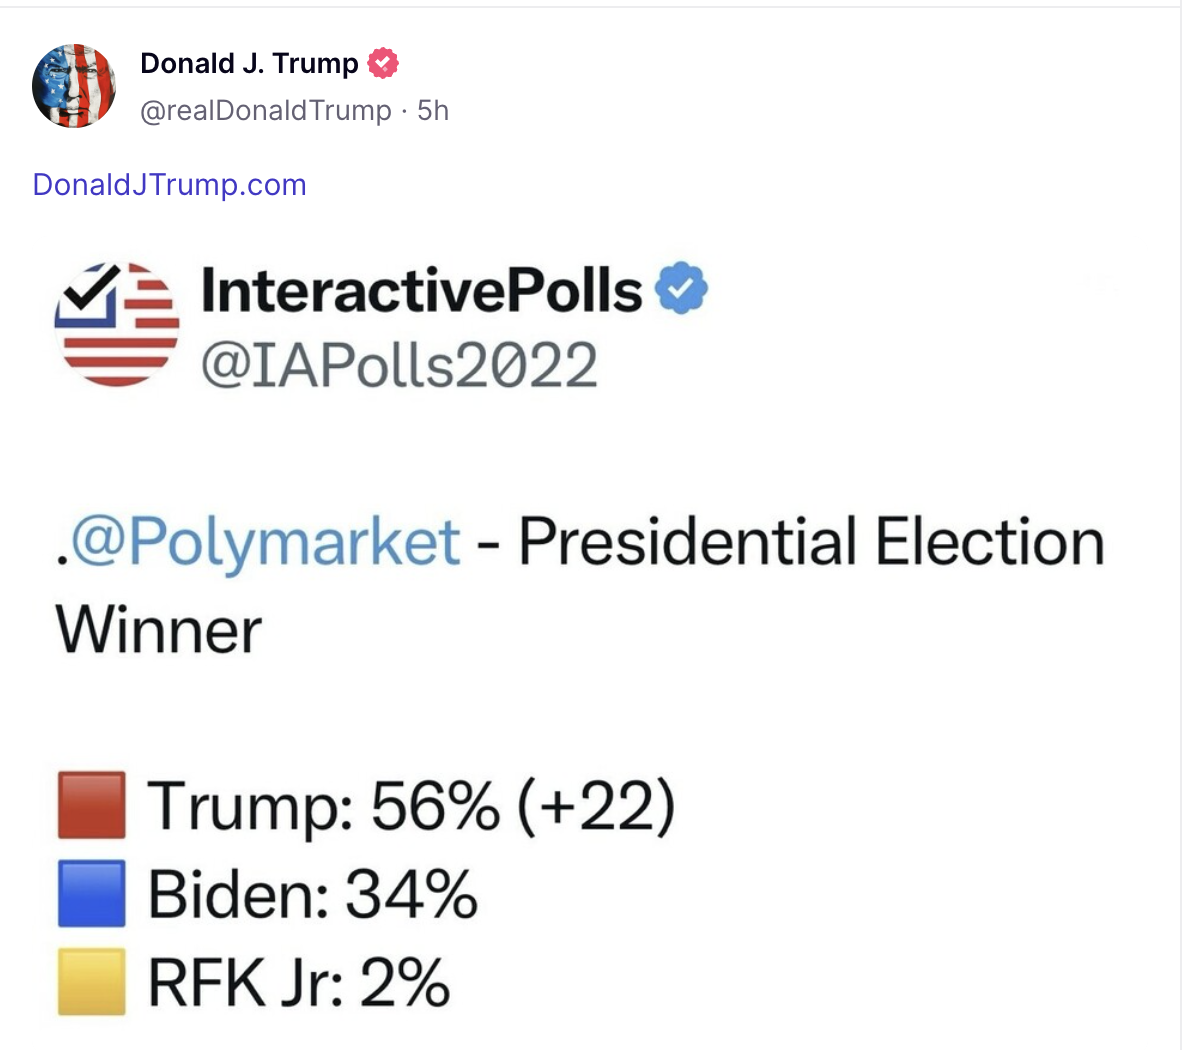Viewport: 1188px width, 1050px height.
Task: Click the (+22) margin text
Action: point(596,805)
